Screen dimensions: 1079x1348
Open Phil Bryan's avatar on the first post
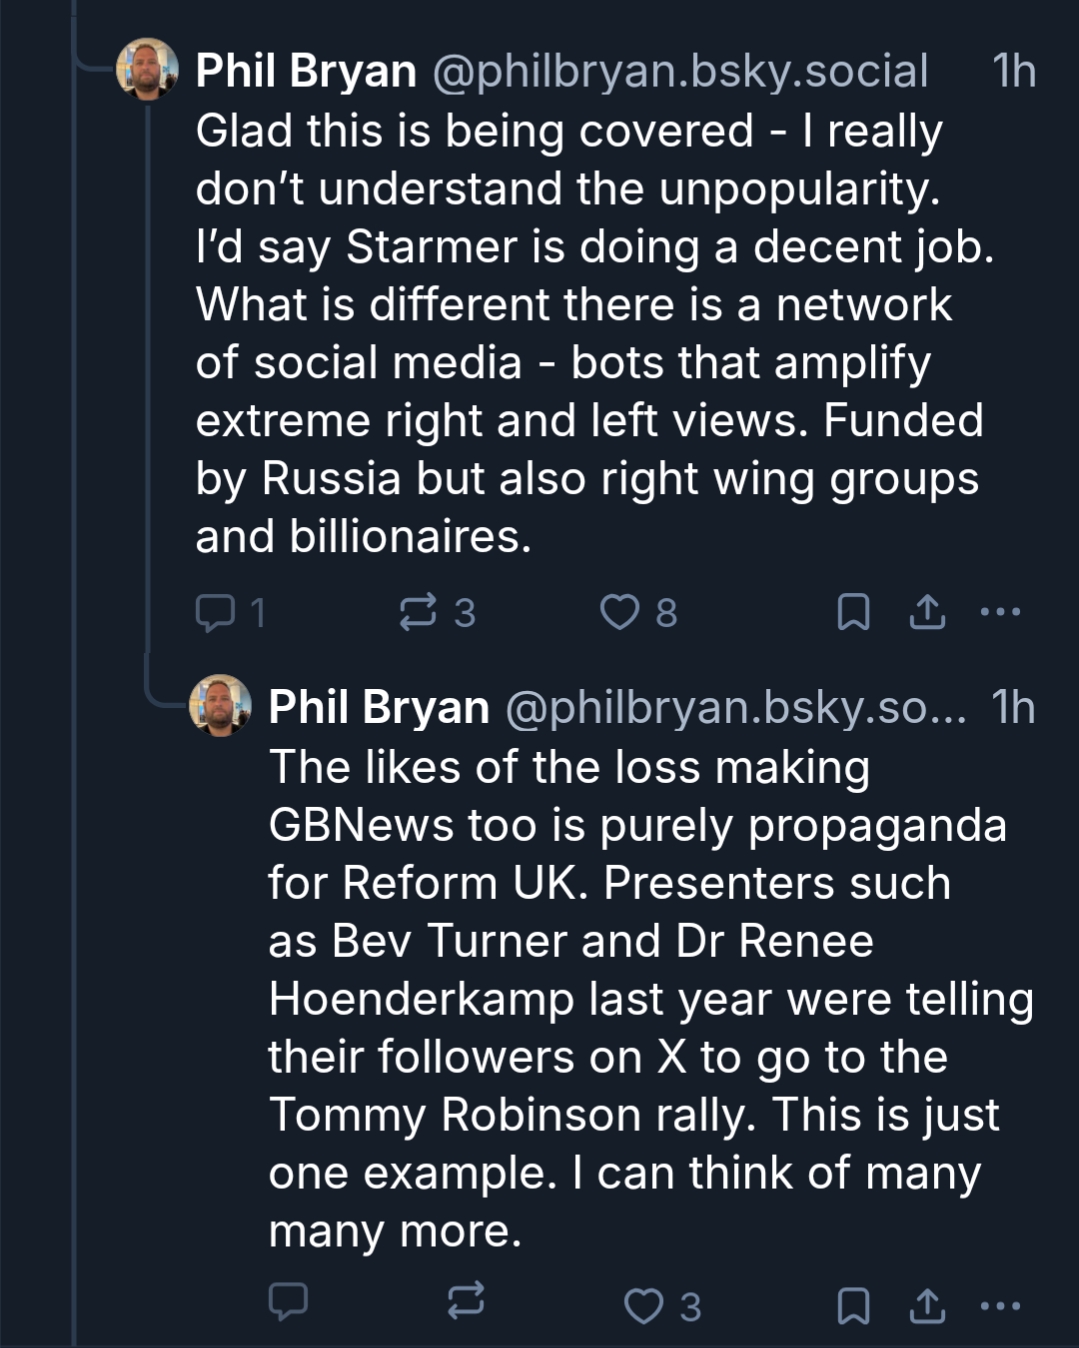(148, 70)
